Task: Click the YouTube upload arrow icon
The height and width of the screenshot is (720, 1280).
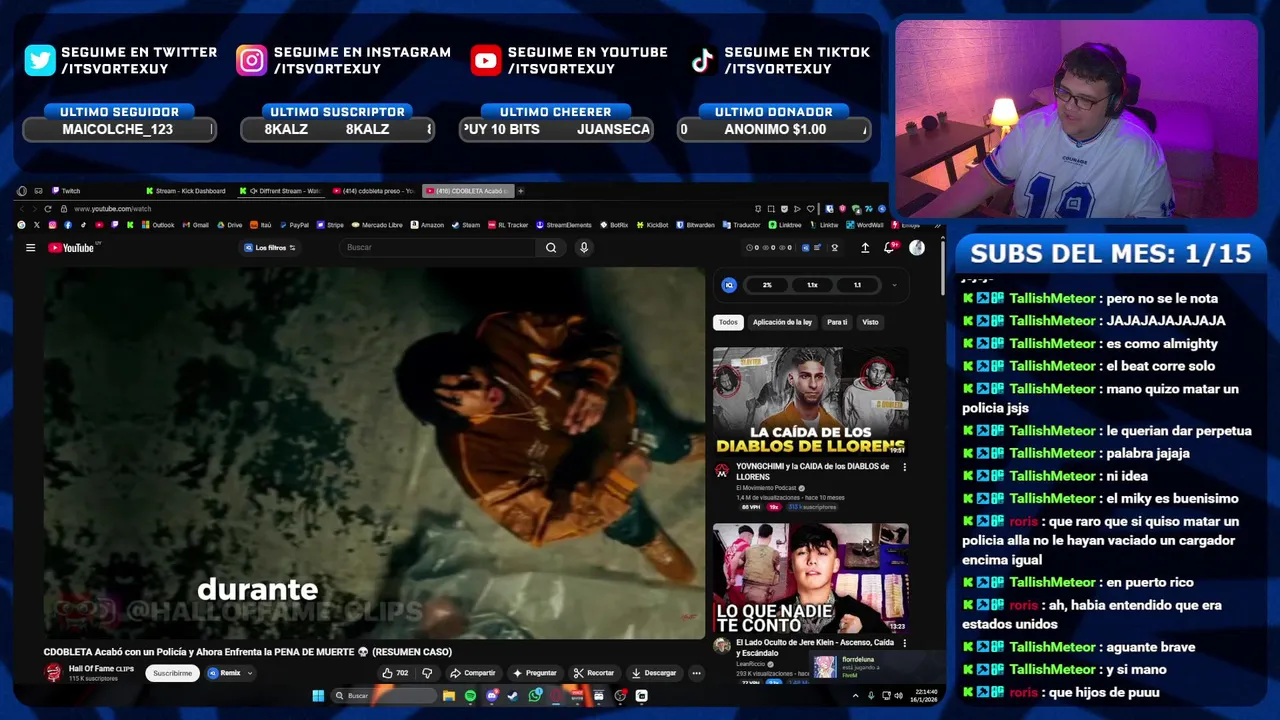Action: (865, 248)
